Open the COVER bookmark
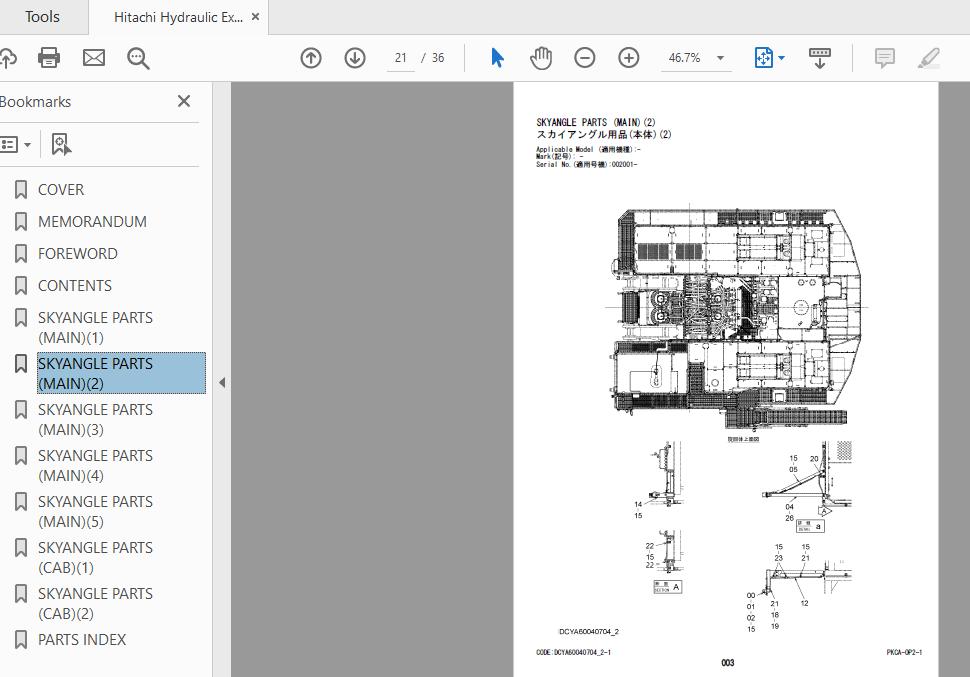970x677 pixels. pos(62,189)
